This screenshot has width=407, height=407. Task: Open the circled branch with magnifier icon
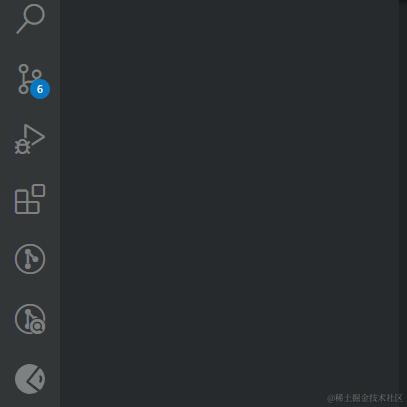(x=30, y=319)
